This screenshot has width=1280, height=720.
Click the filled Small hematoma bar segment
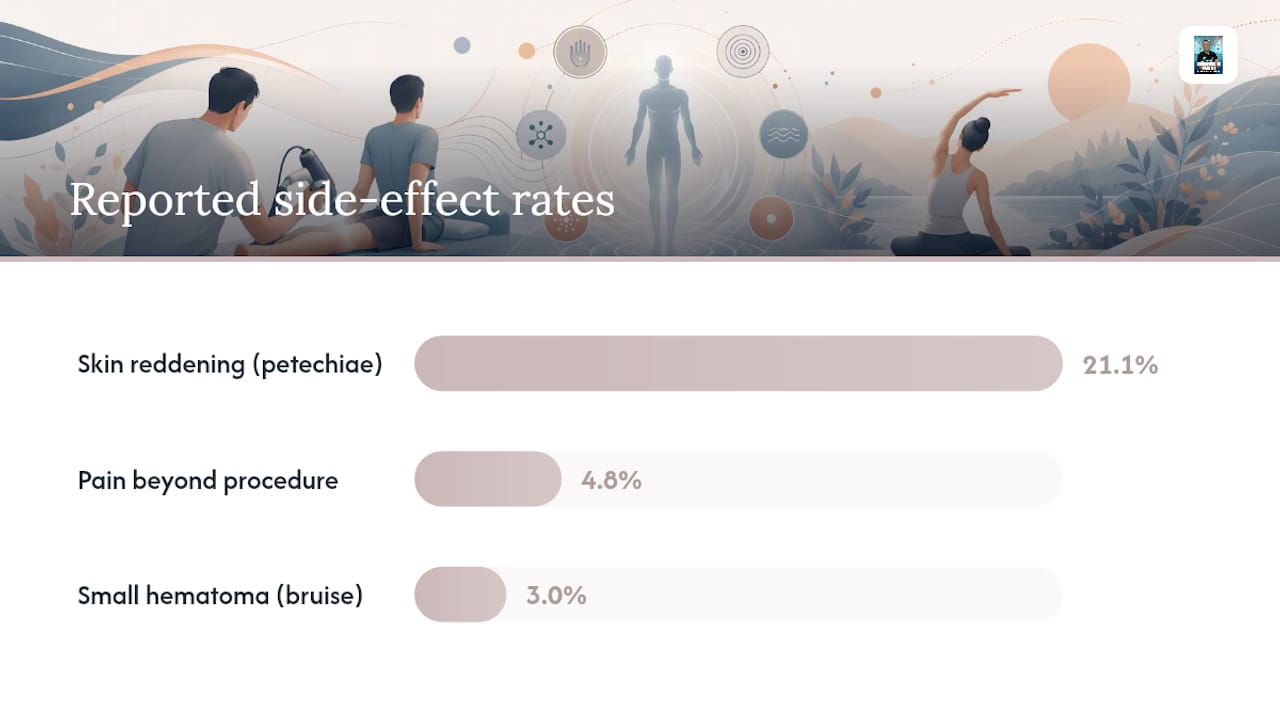click(x=460, y=595)
